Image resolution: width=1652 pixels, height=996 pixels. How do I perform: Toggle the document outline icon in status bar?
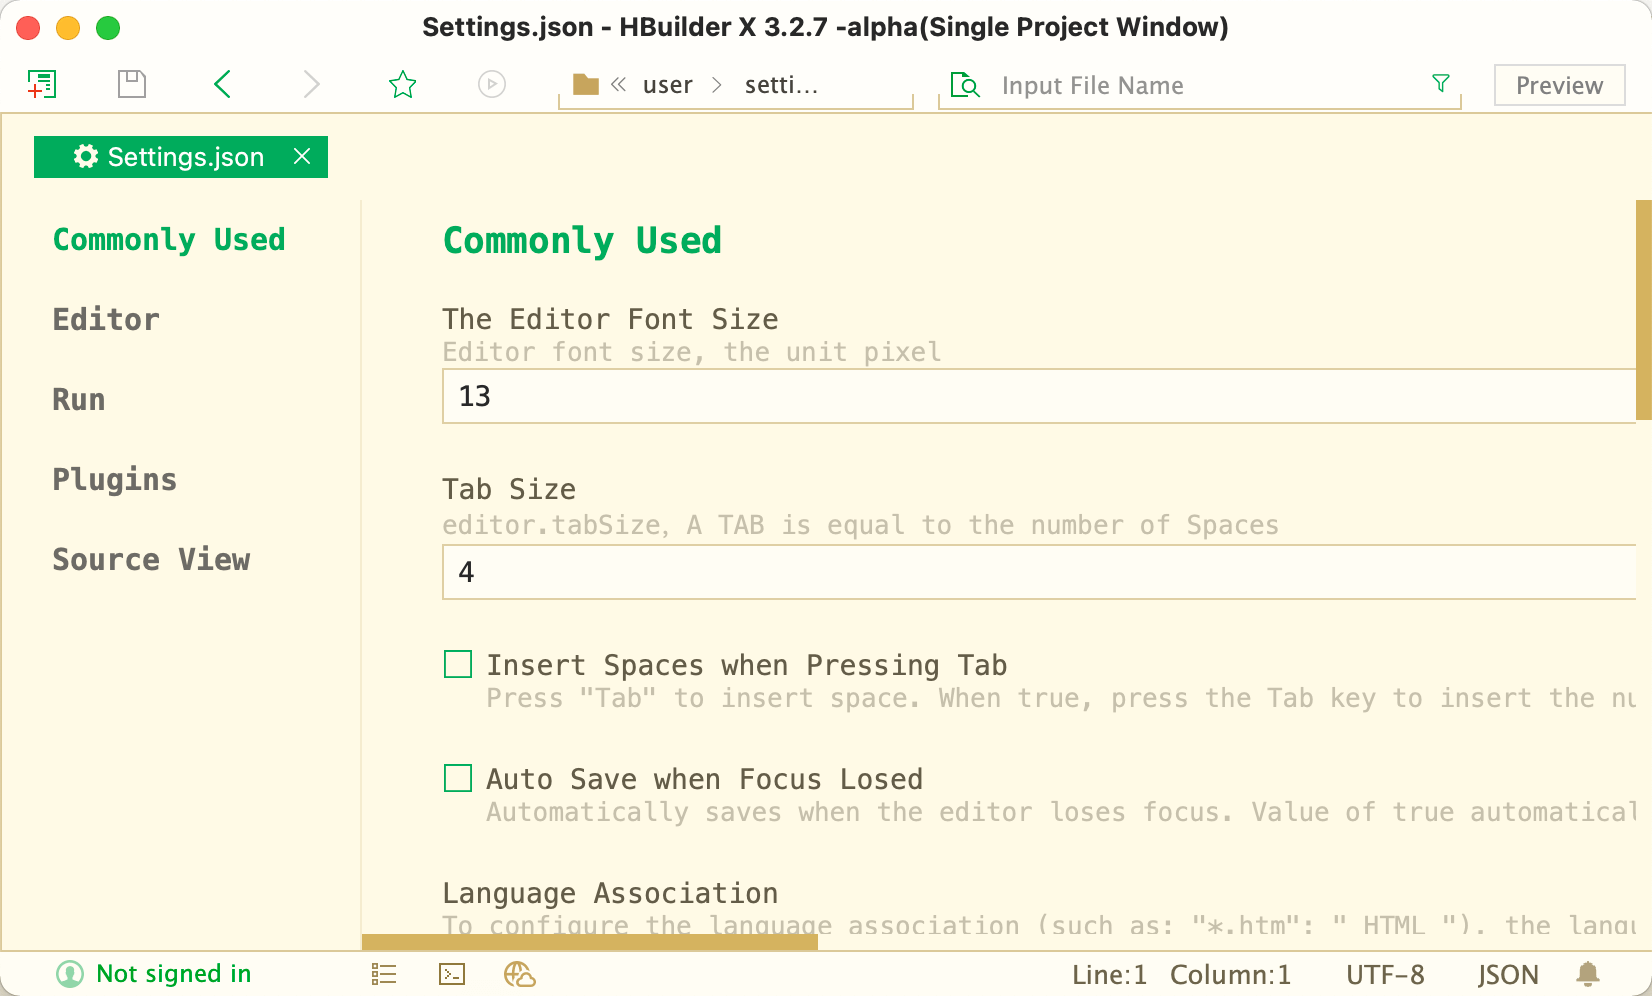tap(384, 974)
